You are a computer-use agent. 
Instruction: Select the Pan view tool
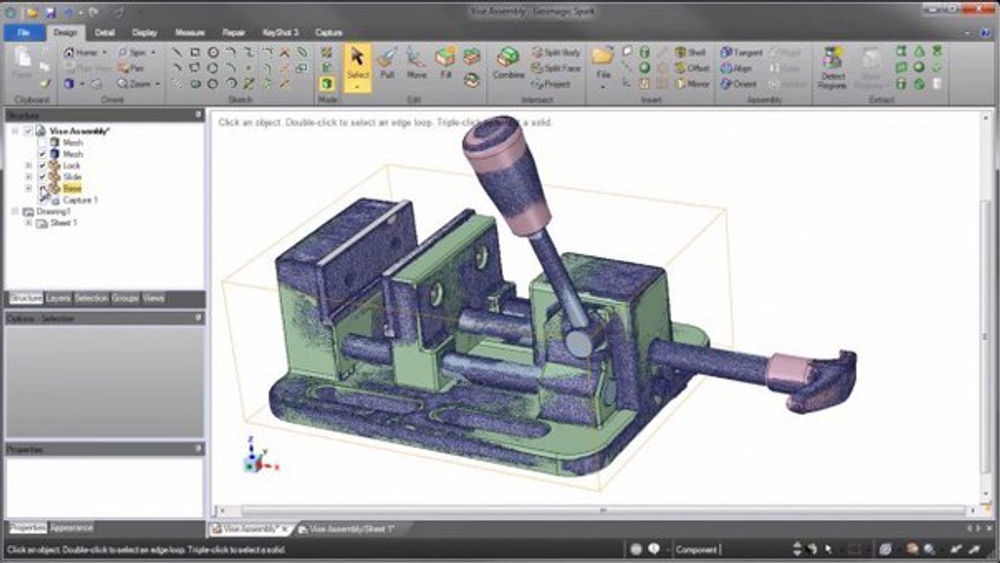(131, 68)
